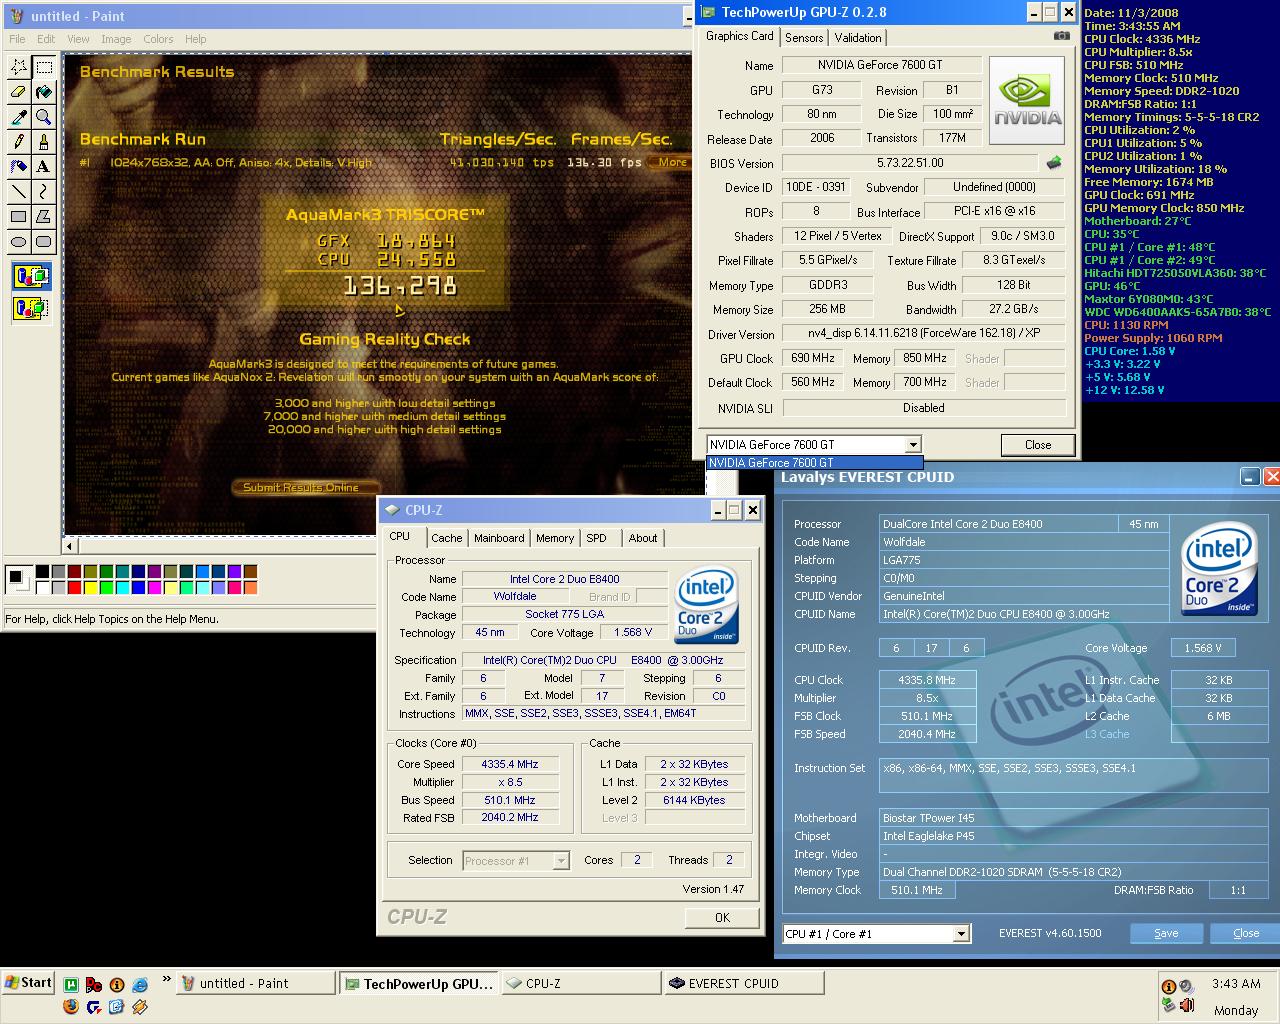
Task: Select the Polygon shape tool
Action: pyautogui.click(x=44, y=216)
